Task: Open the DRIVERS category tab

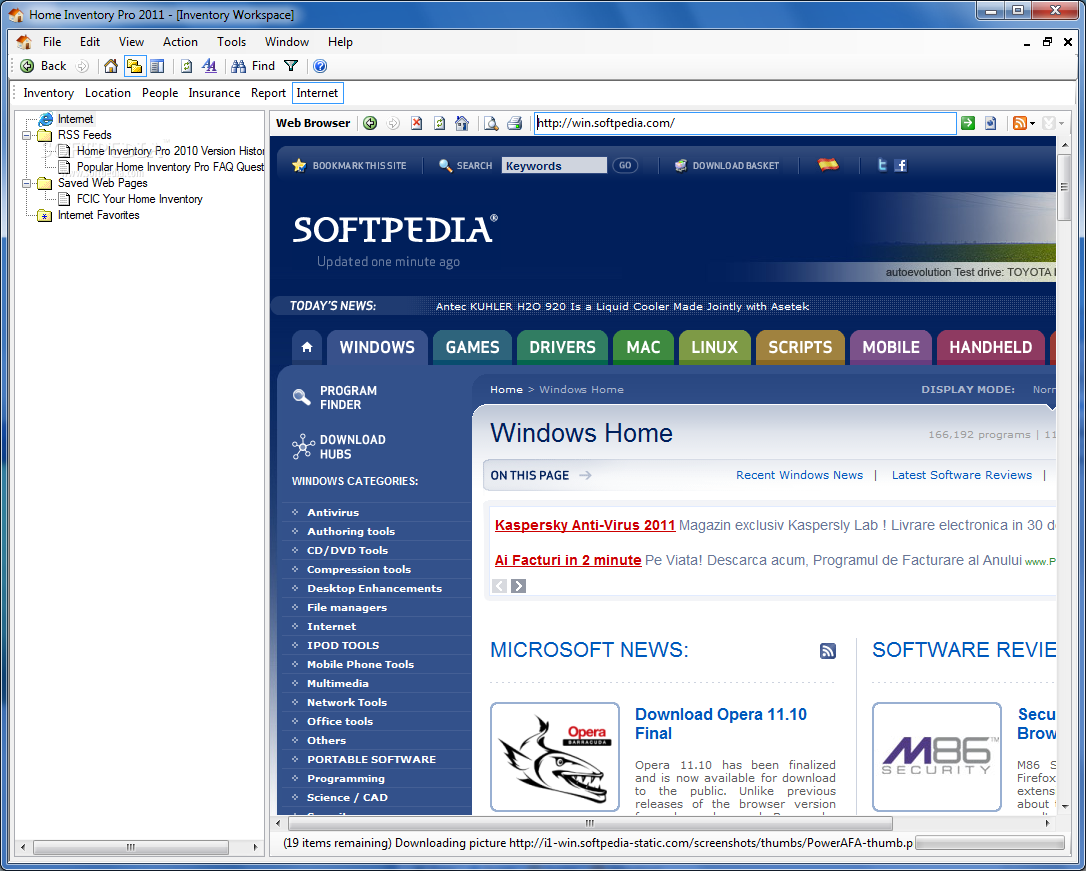Action: click(562, 348)
